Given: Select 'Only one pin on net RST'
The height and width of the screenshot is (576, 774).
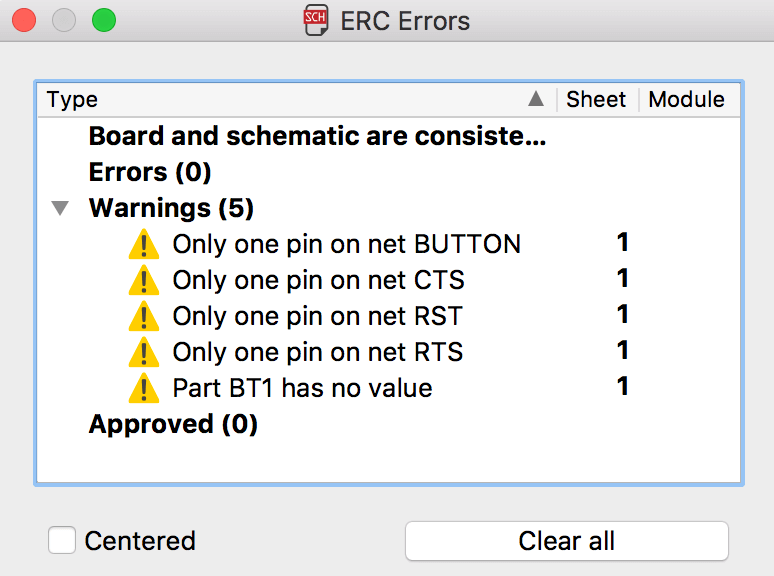Looking at the screenshot, I should tap(317, 316).
